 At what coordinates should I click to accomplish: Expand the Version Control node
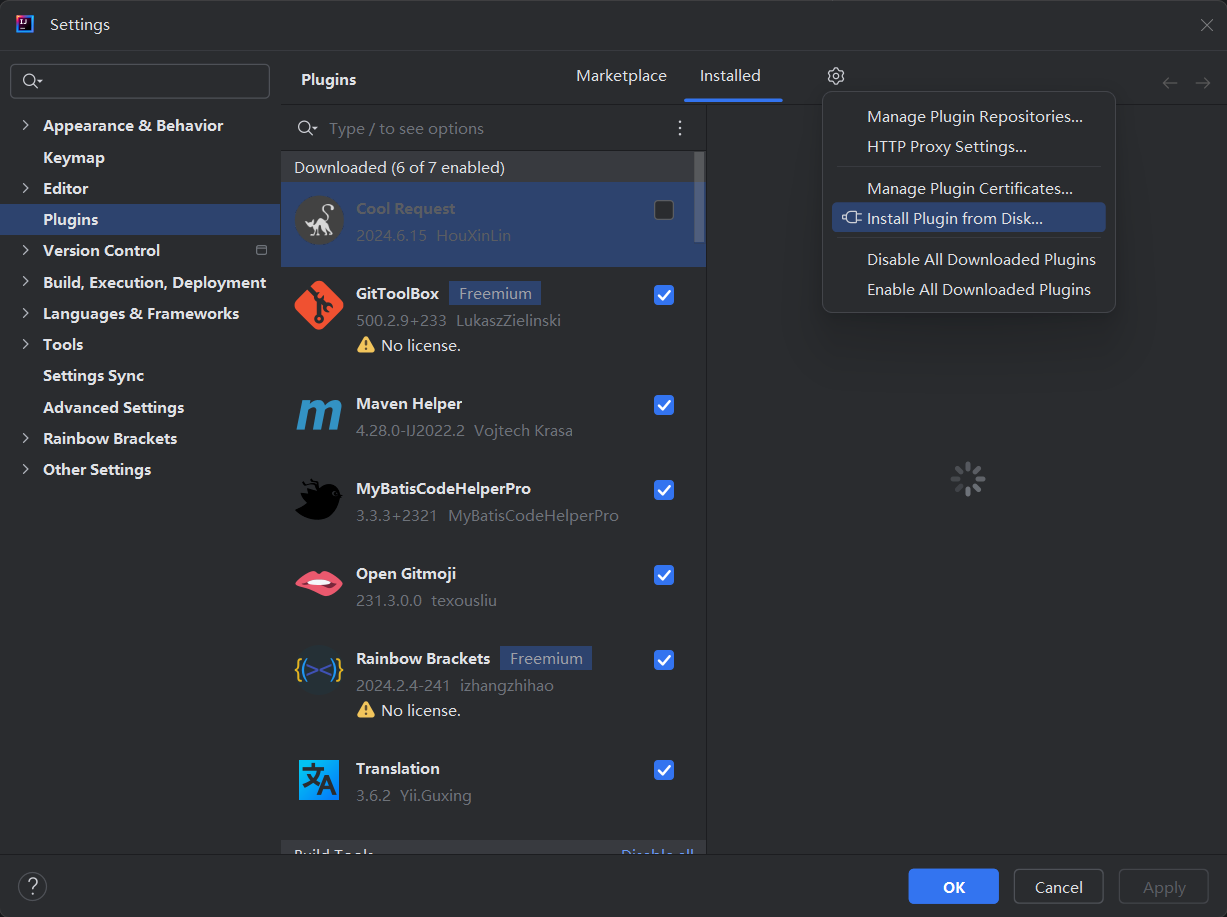click(26, 250)
